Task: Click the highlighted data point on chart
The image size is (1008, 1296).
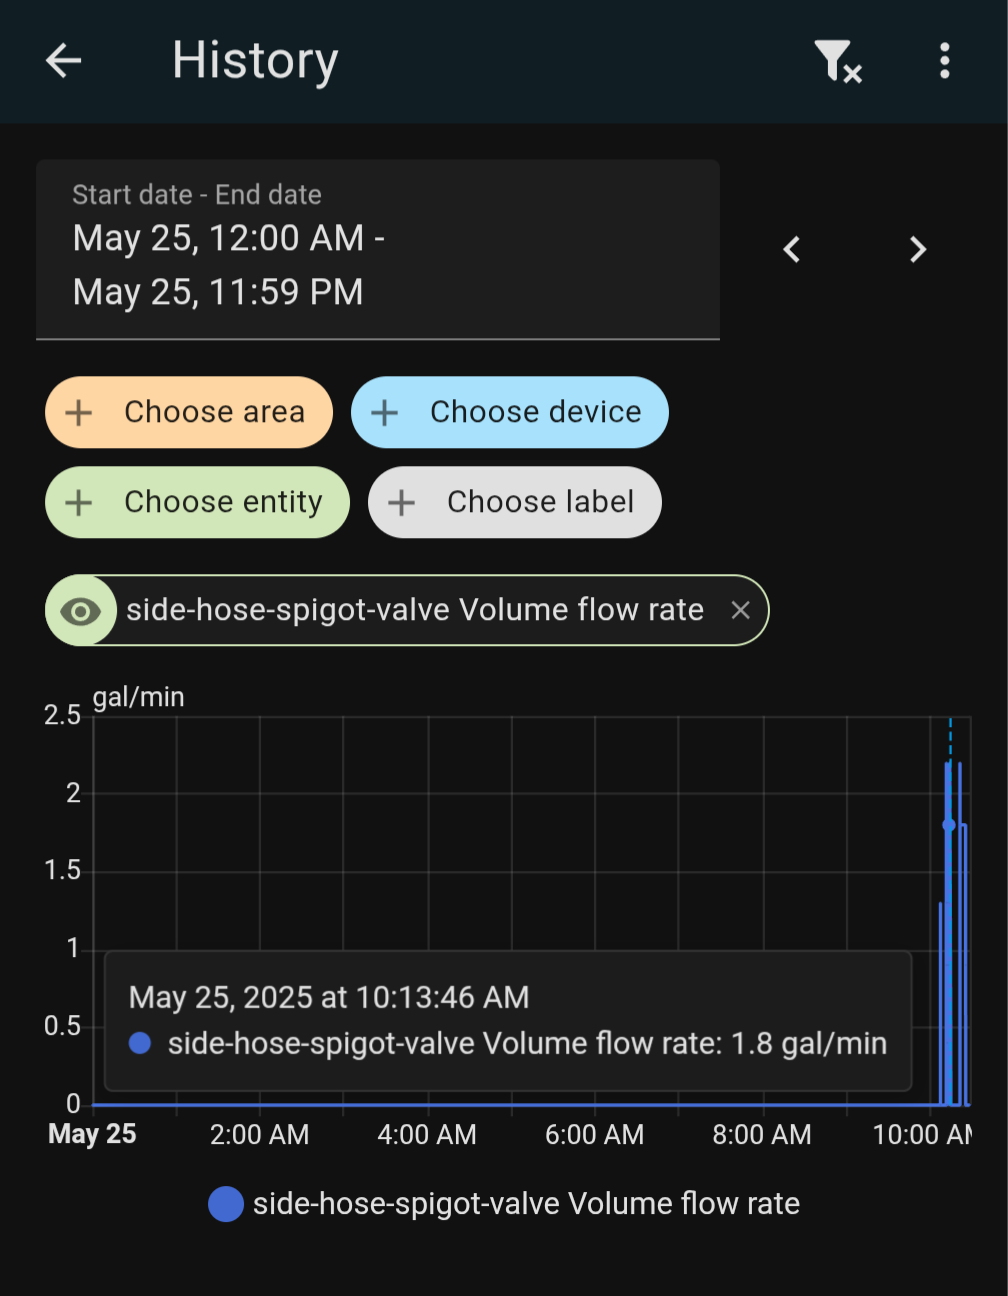Action: coord(949,825)
